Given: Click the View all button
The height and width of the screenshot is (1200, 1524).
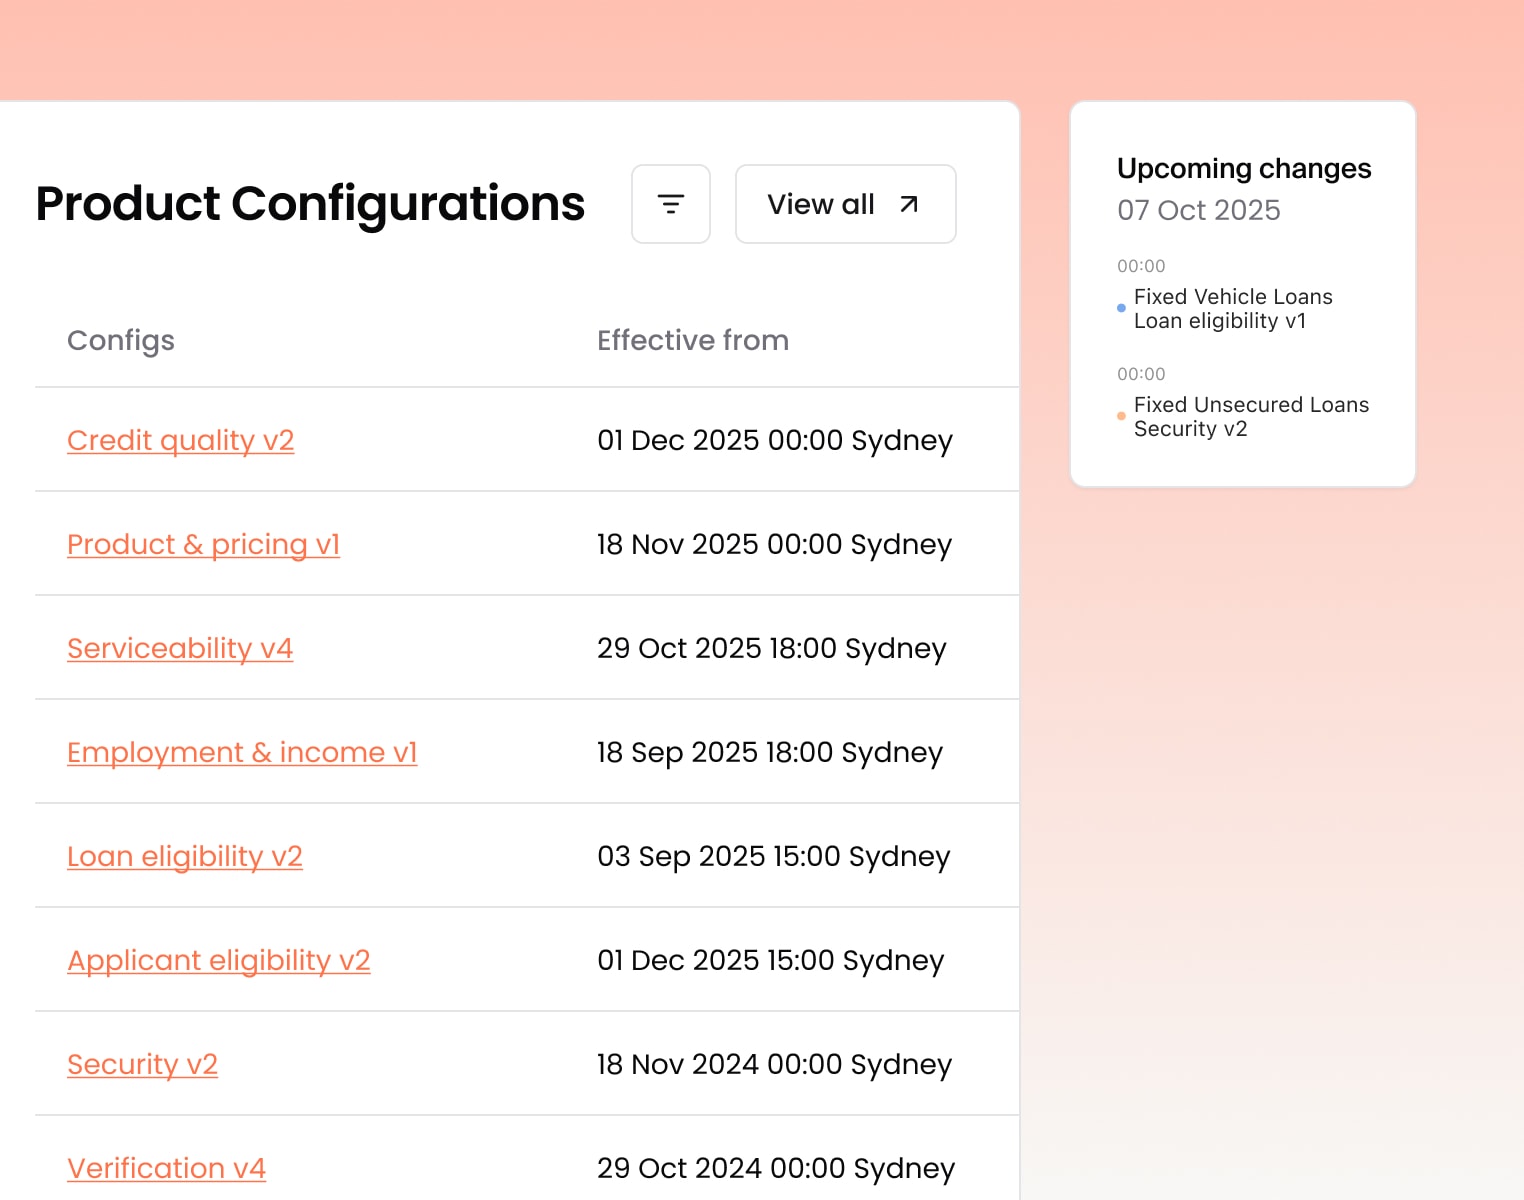Looking at the screenshot, I should click(x=845, y=204).
